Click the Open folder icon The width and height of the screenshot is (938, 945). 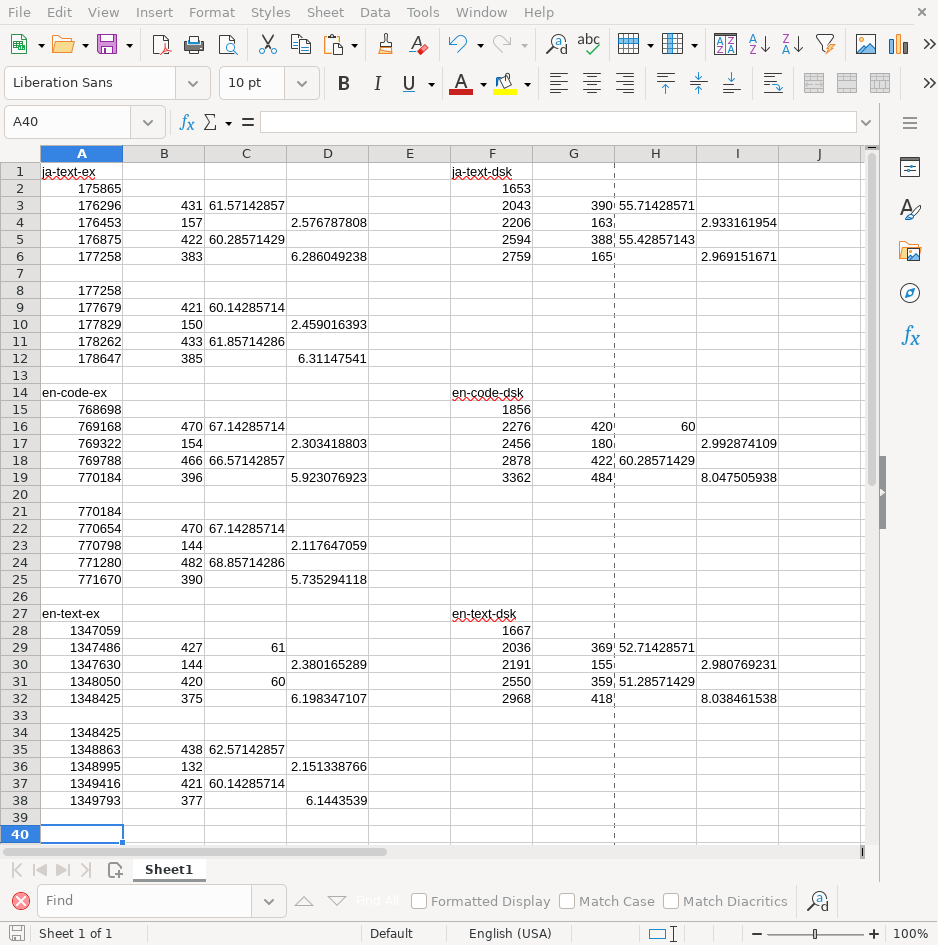point(63,45)
